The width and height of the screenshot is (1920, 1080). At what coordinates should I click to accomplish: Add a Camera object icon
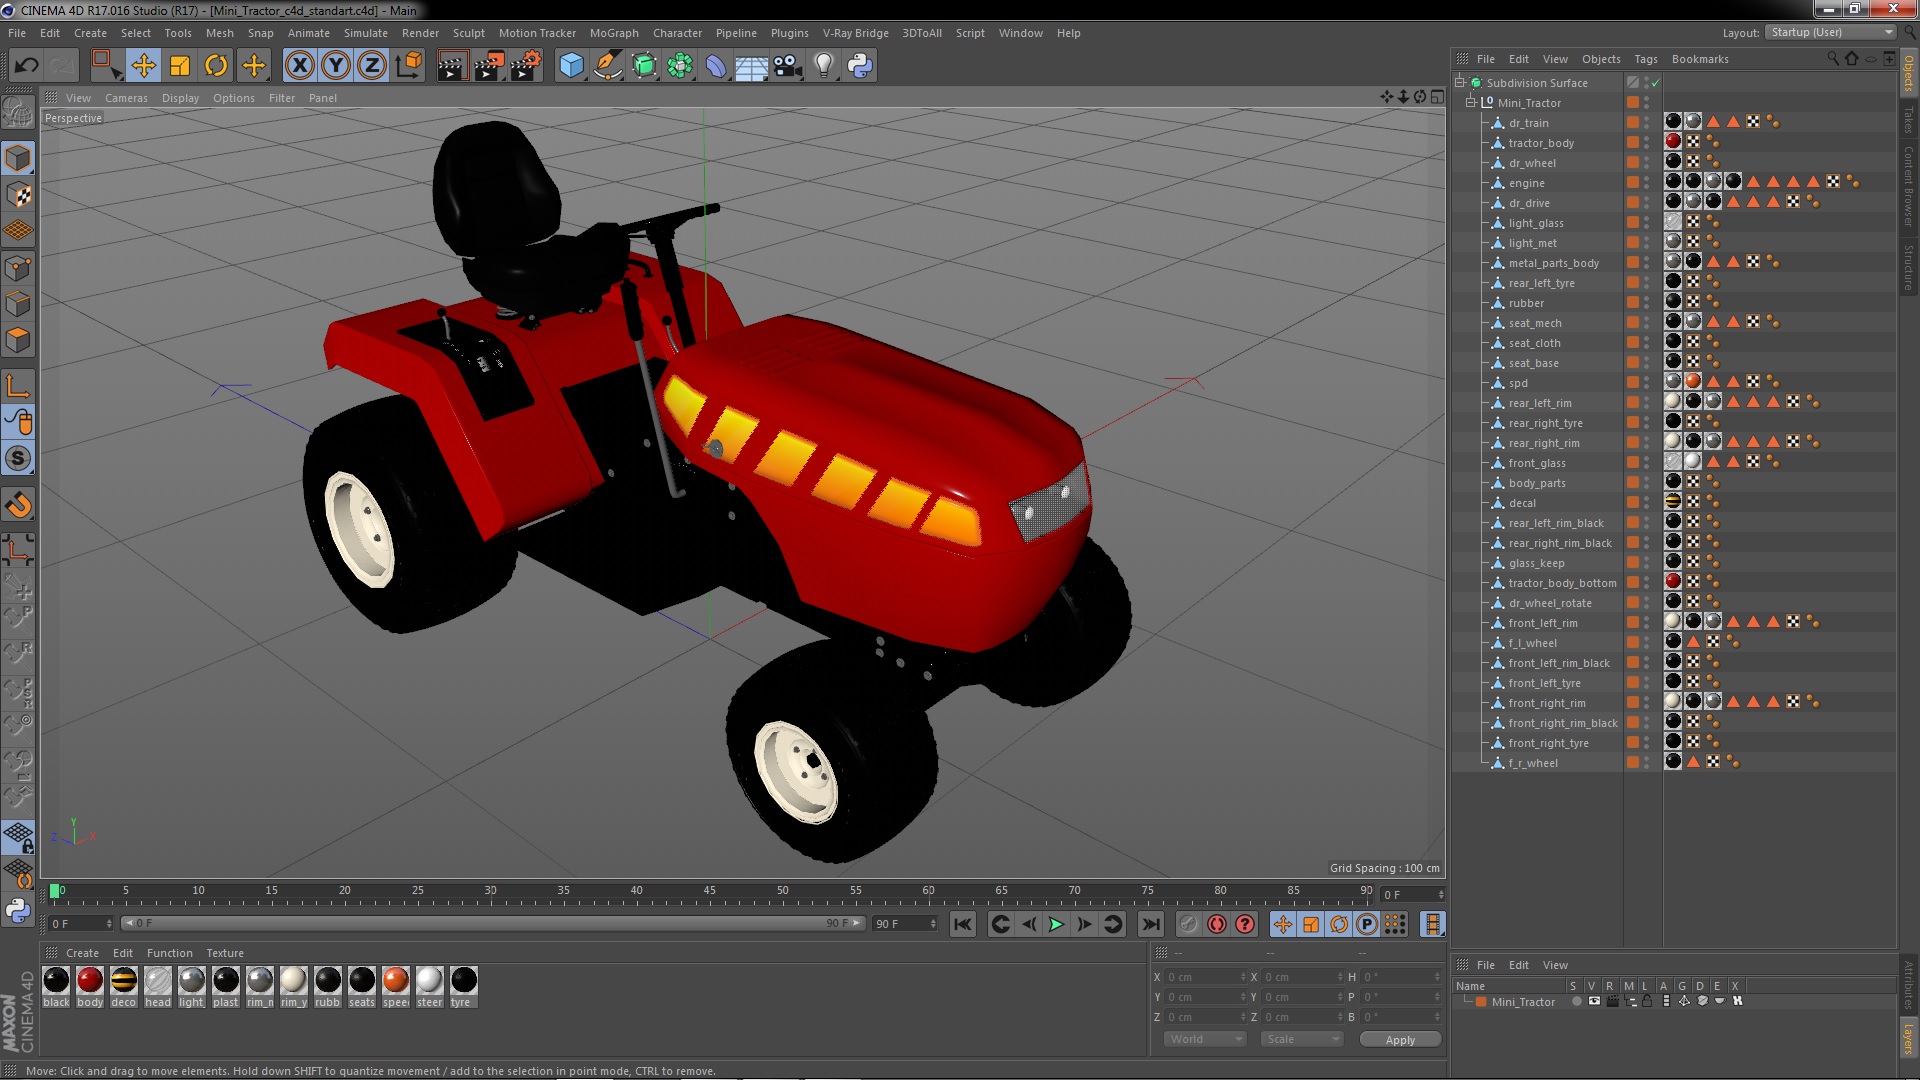coord(788,66)
